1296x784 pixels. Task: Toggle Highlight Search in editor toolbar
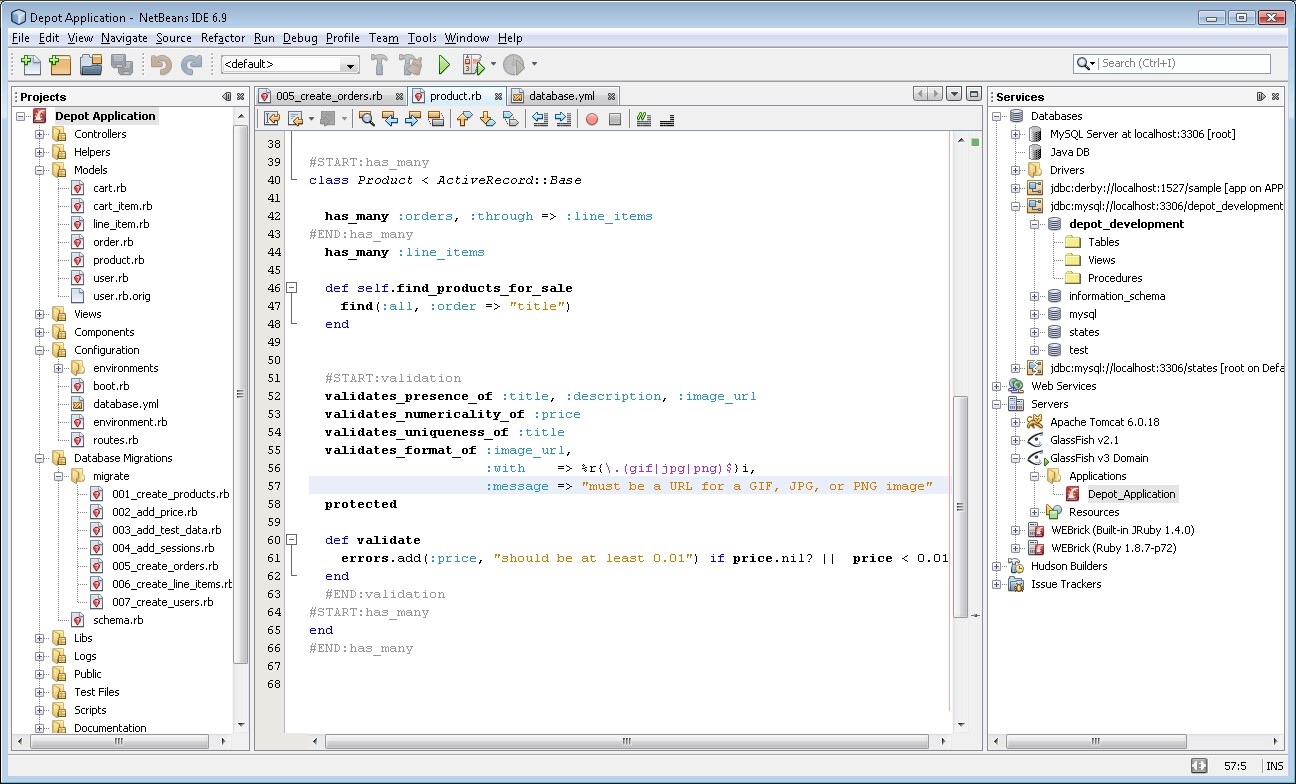tap(436, 119)
